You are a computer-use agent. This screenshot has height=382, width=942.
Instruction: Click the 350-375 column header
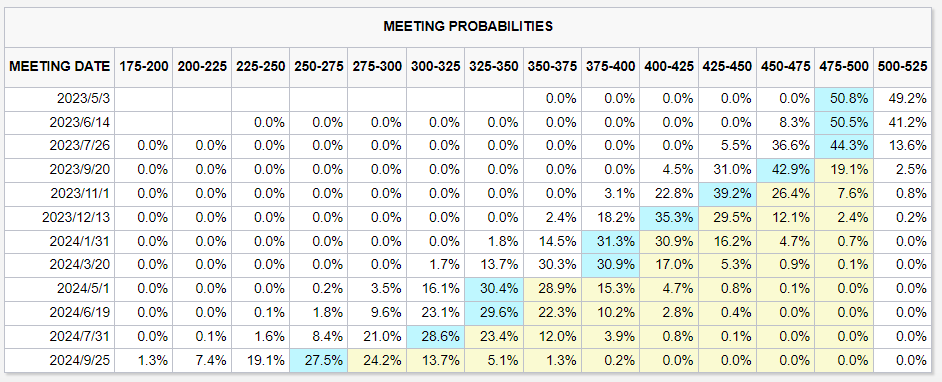tap(553, 67)
